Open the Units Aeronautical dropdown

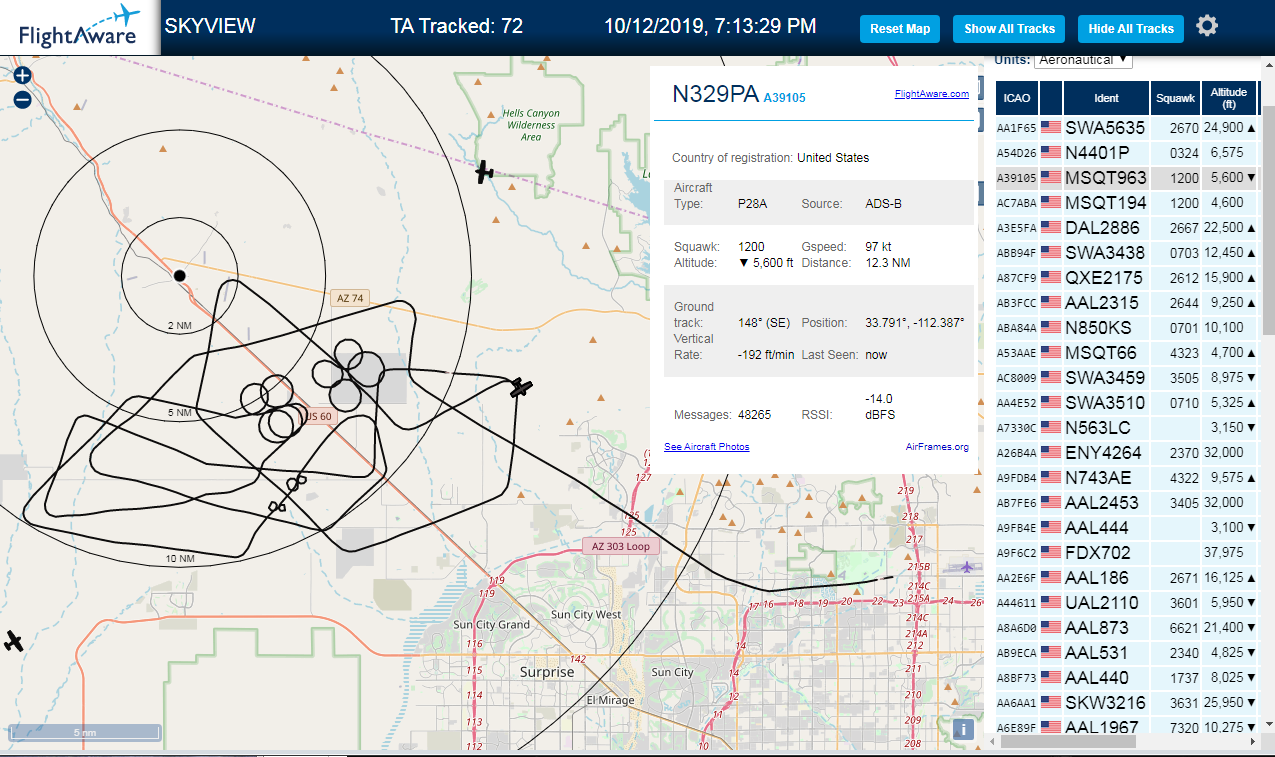(x=1083, y=60)
